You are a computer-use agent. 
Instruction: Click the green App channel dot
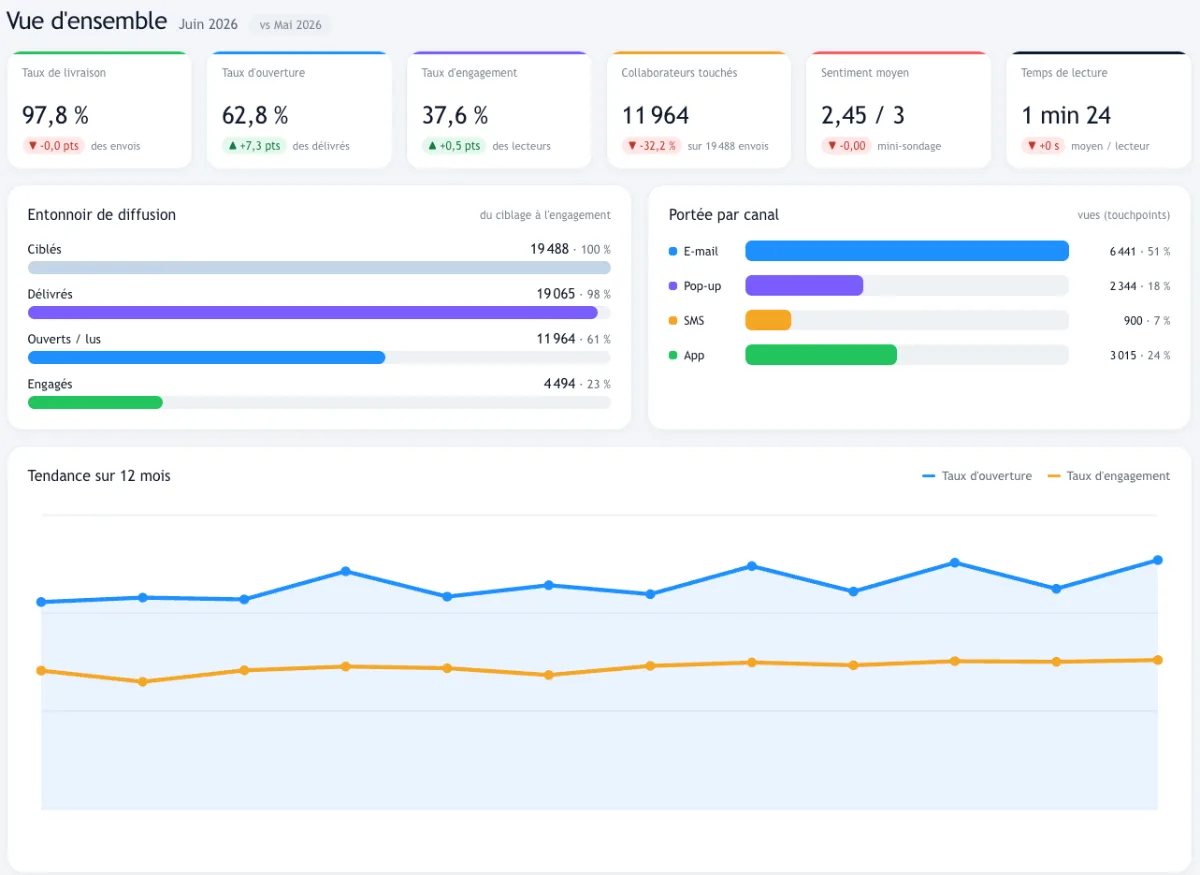tap(673, 355)
